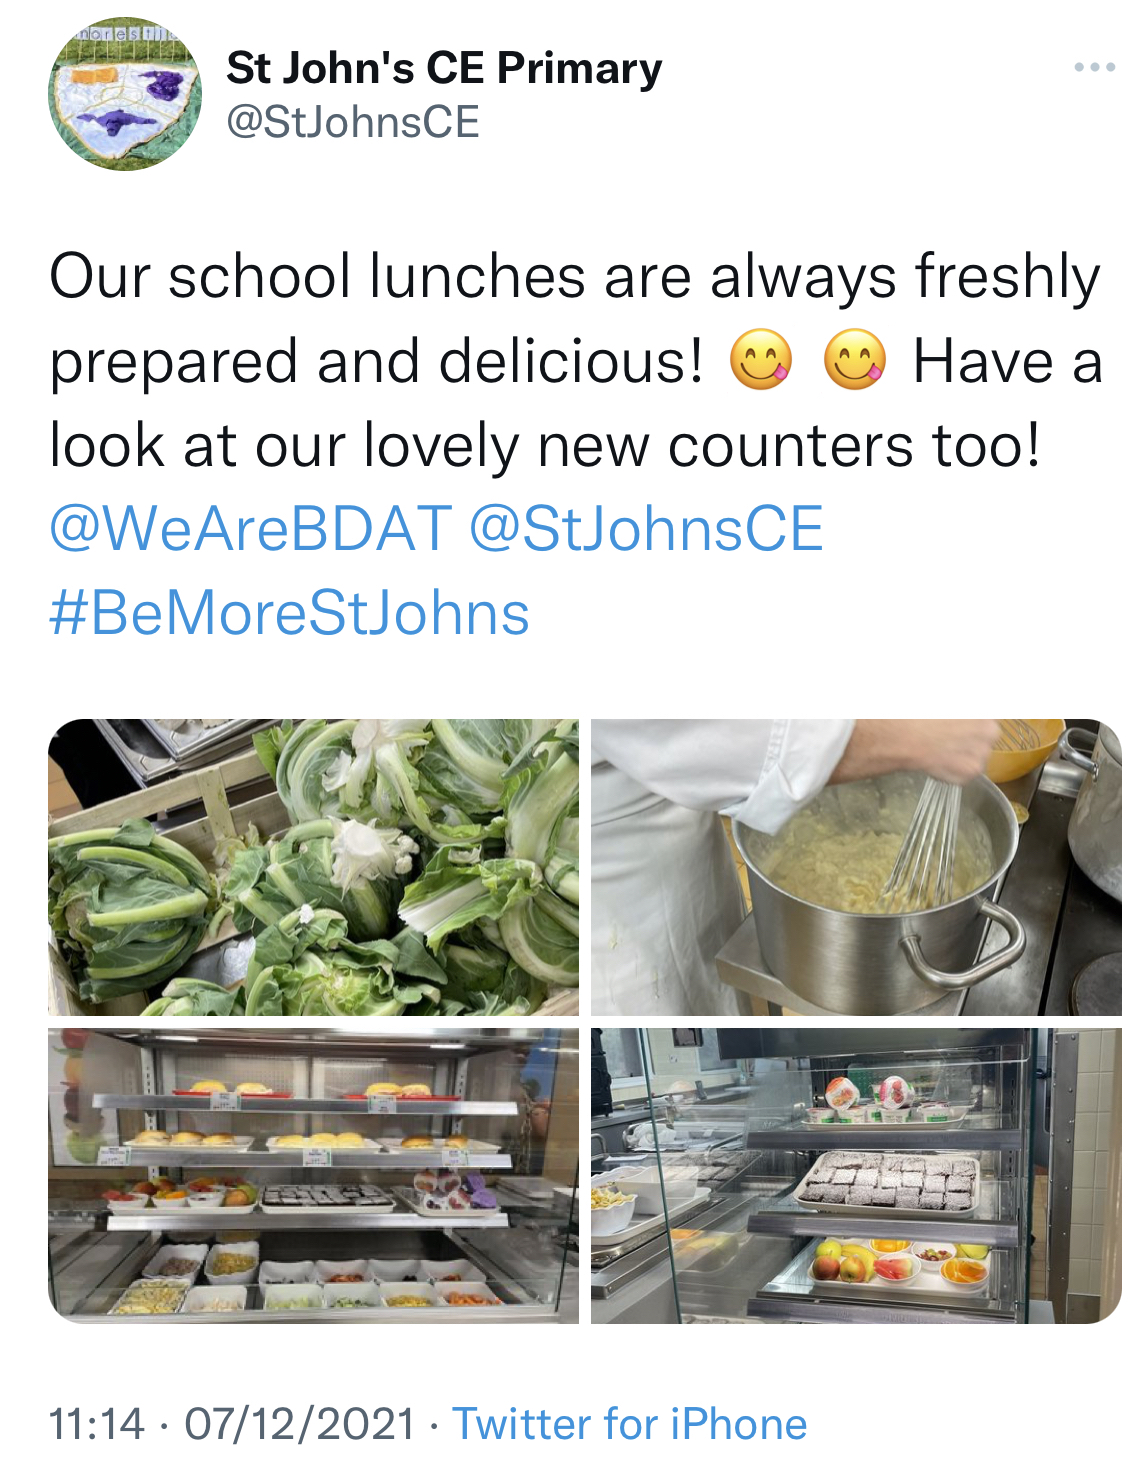Click the St John's CE Primary account name
This screenshot has width=1141, height=1477.
coord(444,68)
